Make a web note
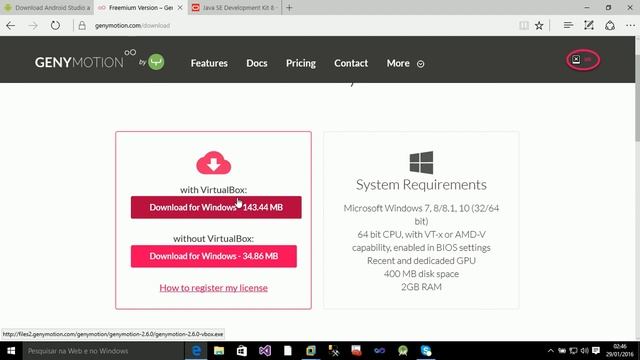Image resolution: width=640 pixels, height=360 pixels. coord(589,25)
